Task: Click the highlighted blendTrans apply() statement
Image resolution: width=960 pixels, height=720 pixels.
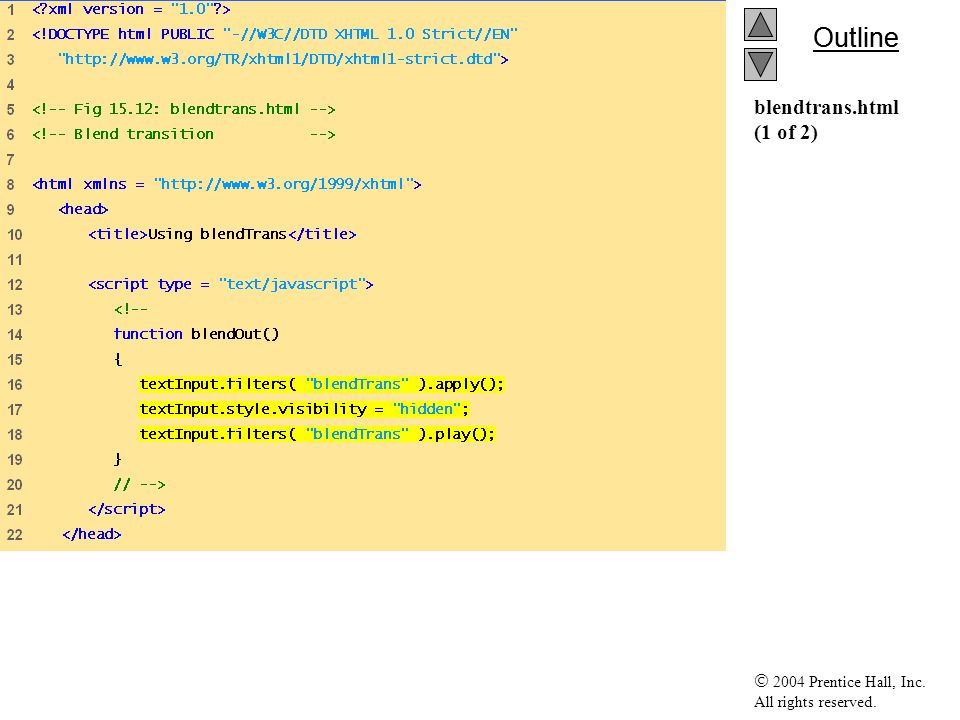Action: (321, 384)
